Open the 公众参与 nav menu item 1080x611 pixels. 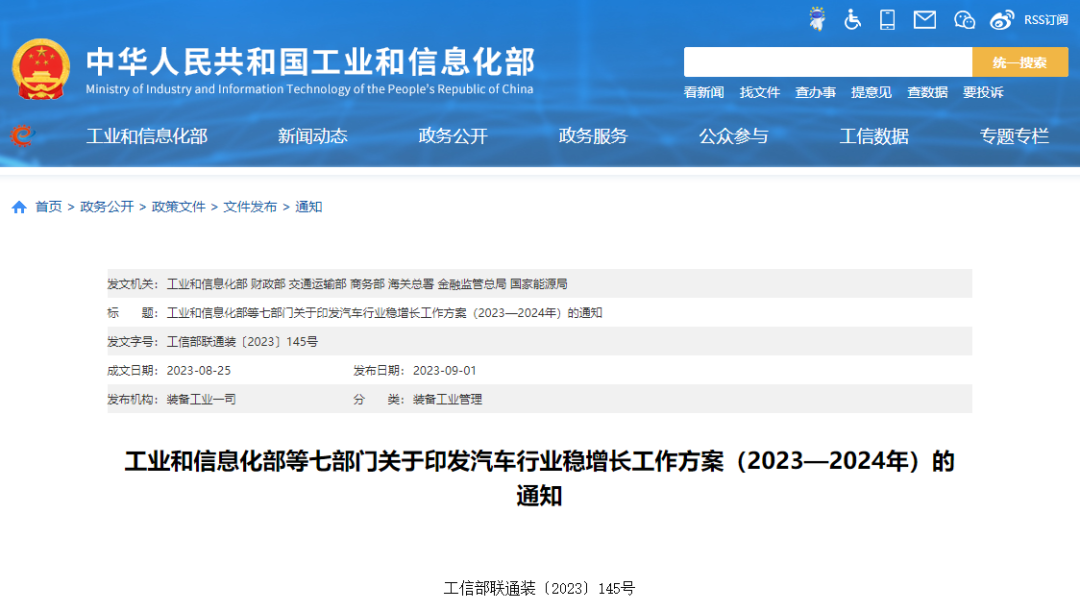(x=734, y=136)
